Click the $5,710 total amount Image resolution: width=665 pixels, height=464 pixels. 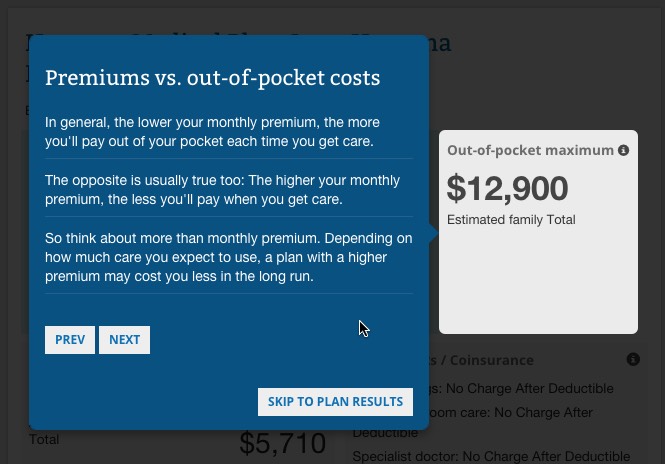(283, 444)
